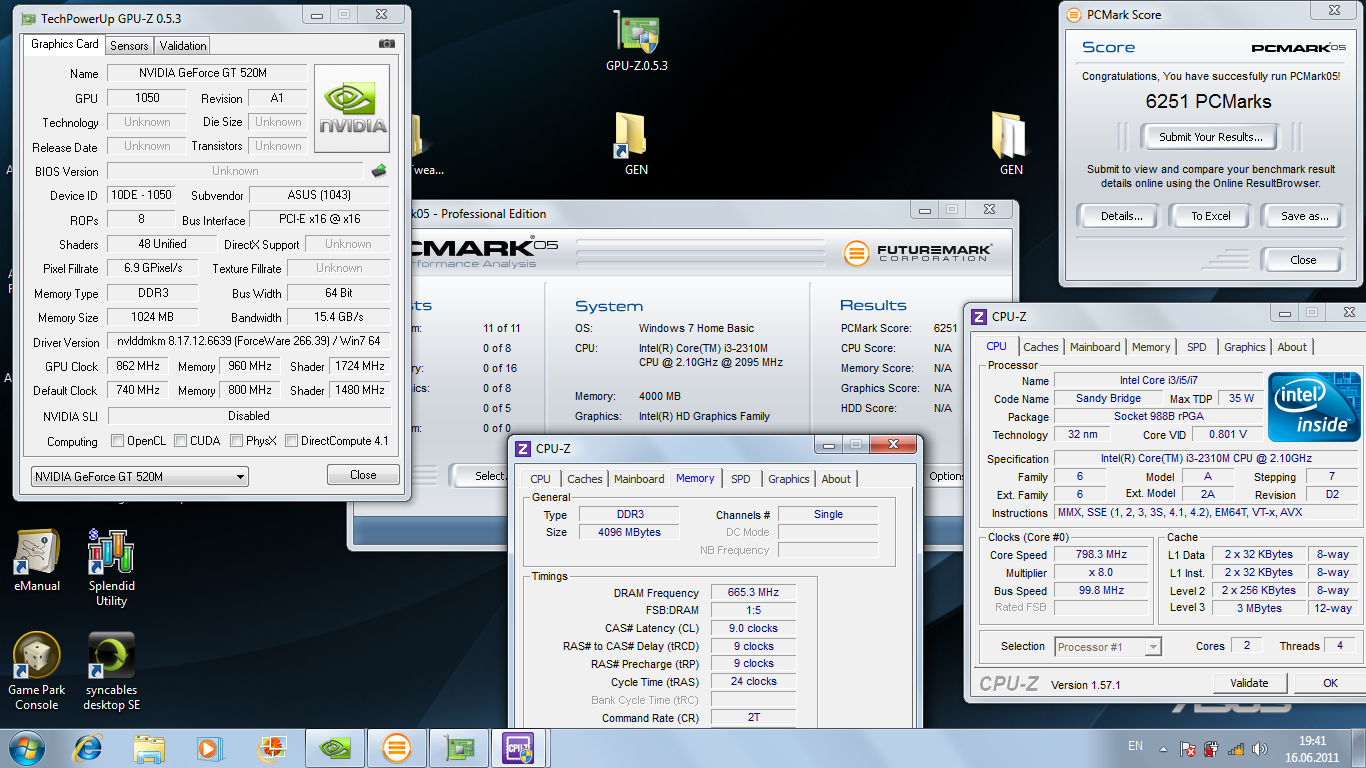Click the NVIDIA logo in GPU-Z
Viewport: 1366px width, 768px height.
tap(352, 109)
